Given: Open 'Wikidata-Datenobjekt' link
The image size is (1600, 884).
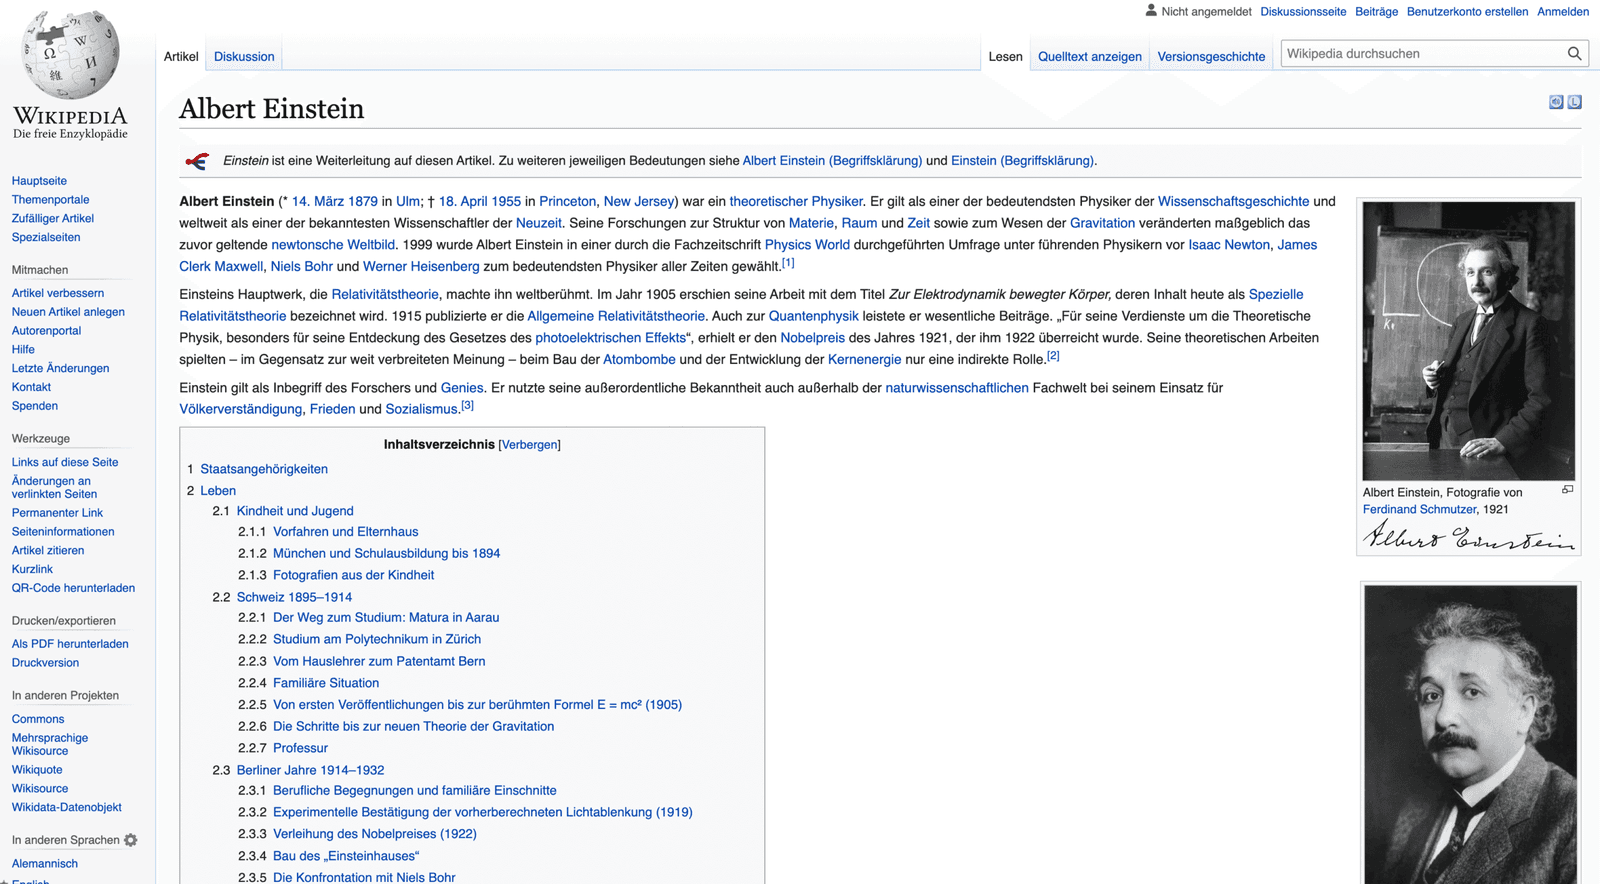Looking at the screenshot, I should tap(67, 808).
